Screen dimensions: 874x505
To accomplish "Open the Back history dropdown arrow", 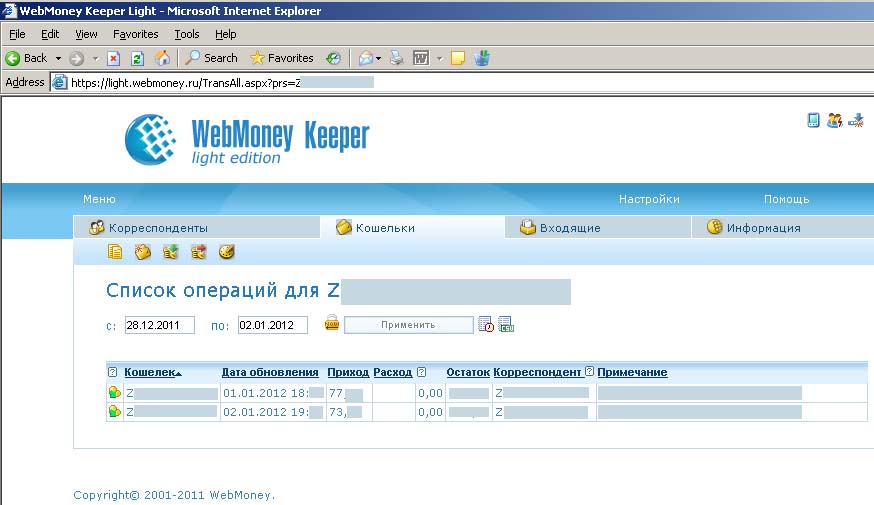I will click(58, 58).
